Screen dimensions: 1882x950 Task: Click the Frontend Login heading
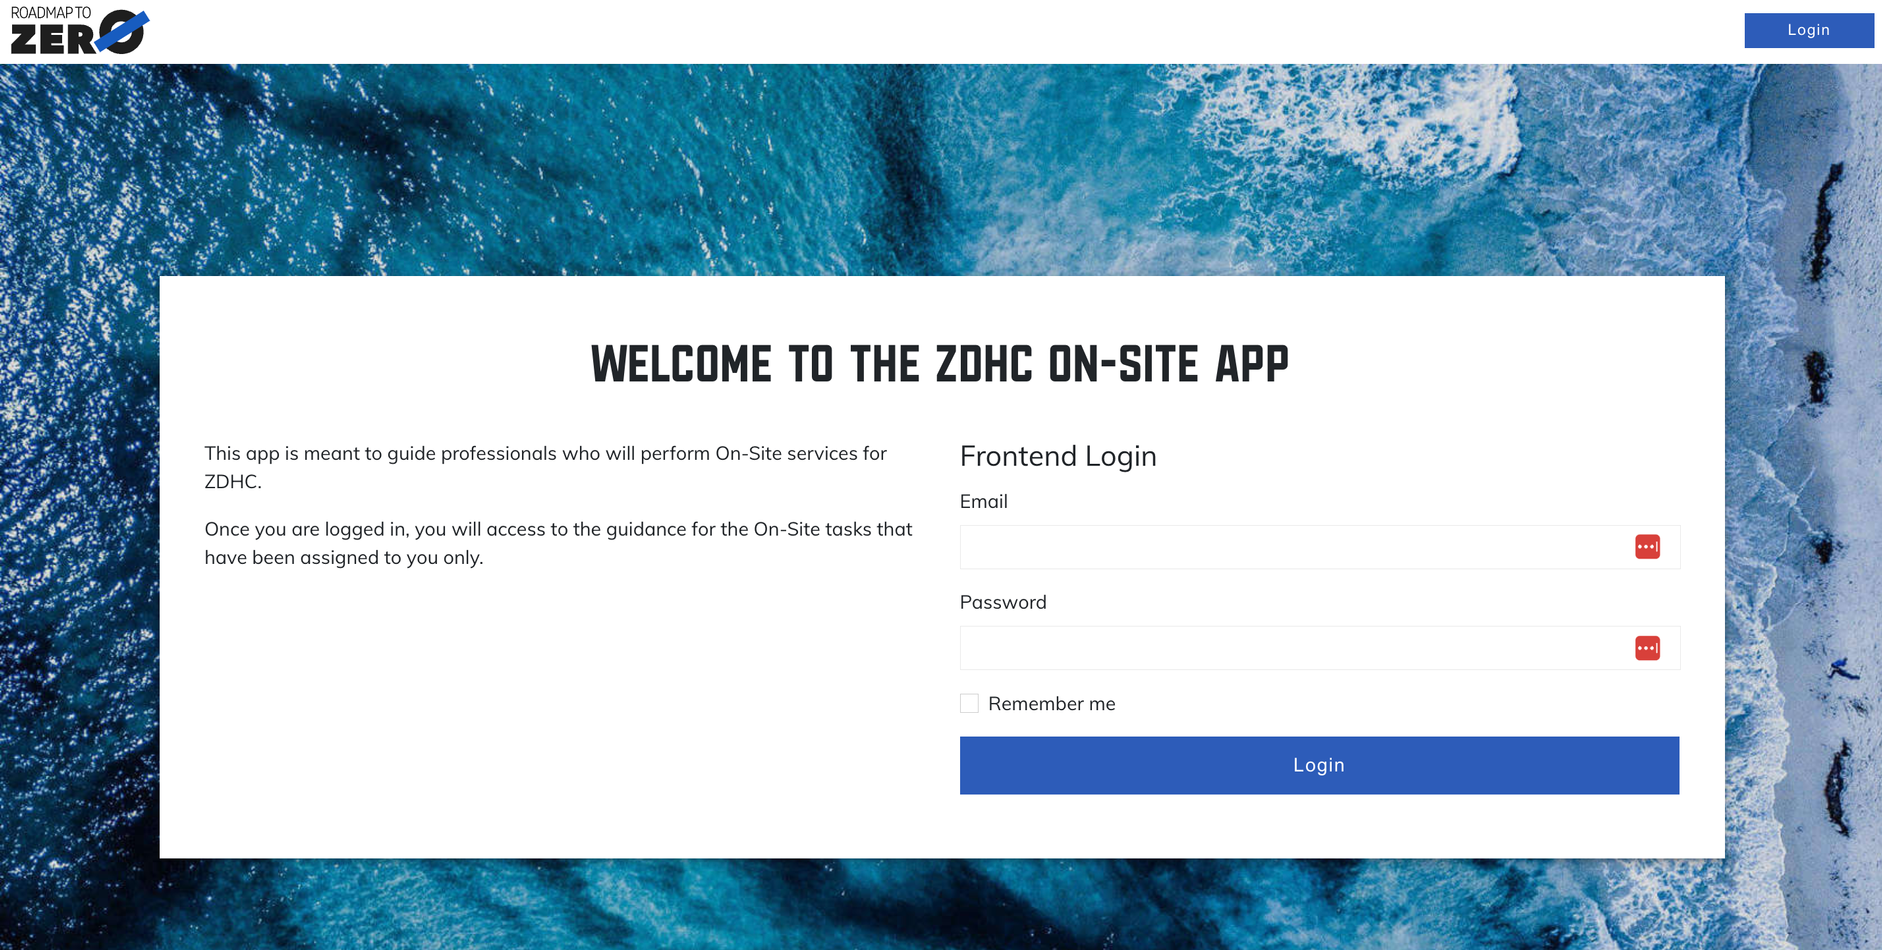tap(1058, 456)
